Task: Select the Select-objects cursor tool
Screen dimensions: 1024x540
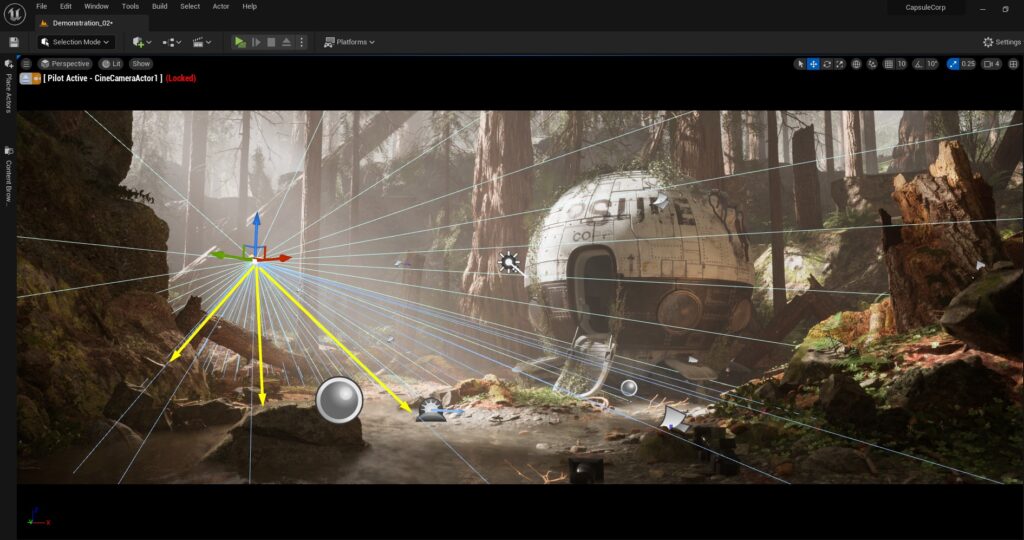Action: (800, 64)
